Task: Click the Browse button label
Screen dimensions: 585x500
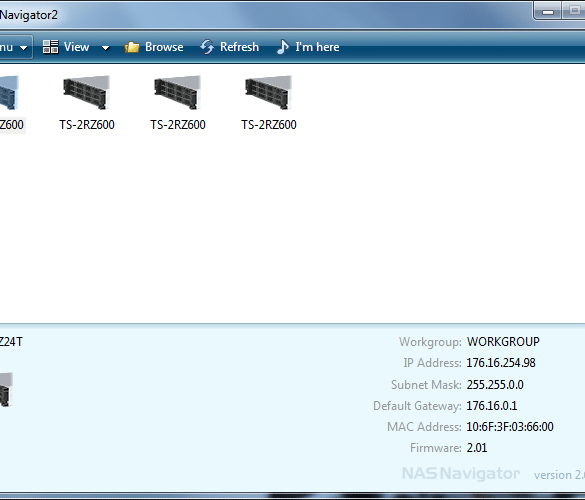Action: tap(164, 47)
